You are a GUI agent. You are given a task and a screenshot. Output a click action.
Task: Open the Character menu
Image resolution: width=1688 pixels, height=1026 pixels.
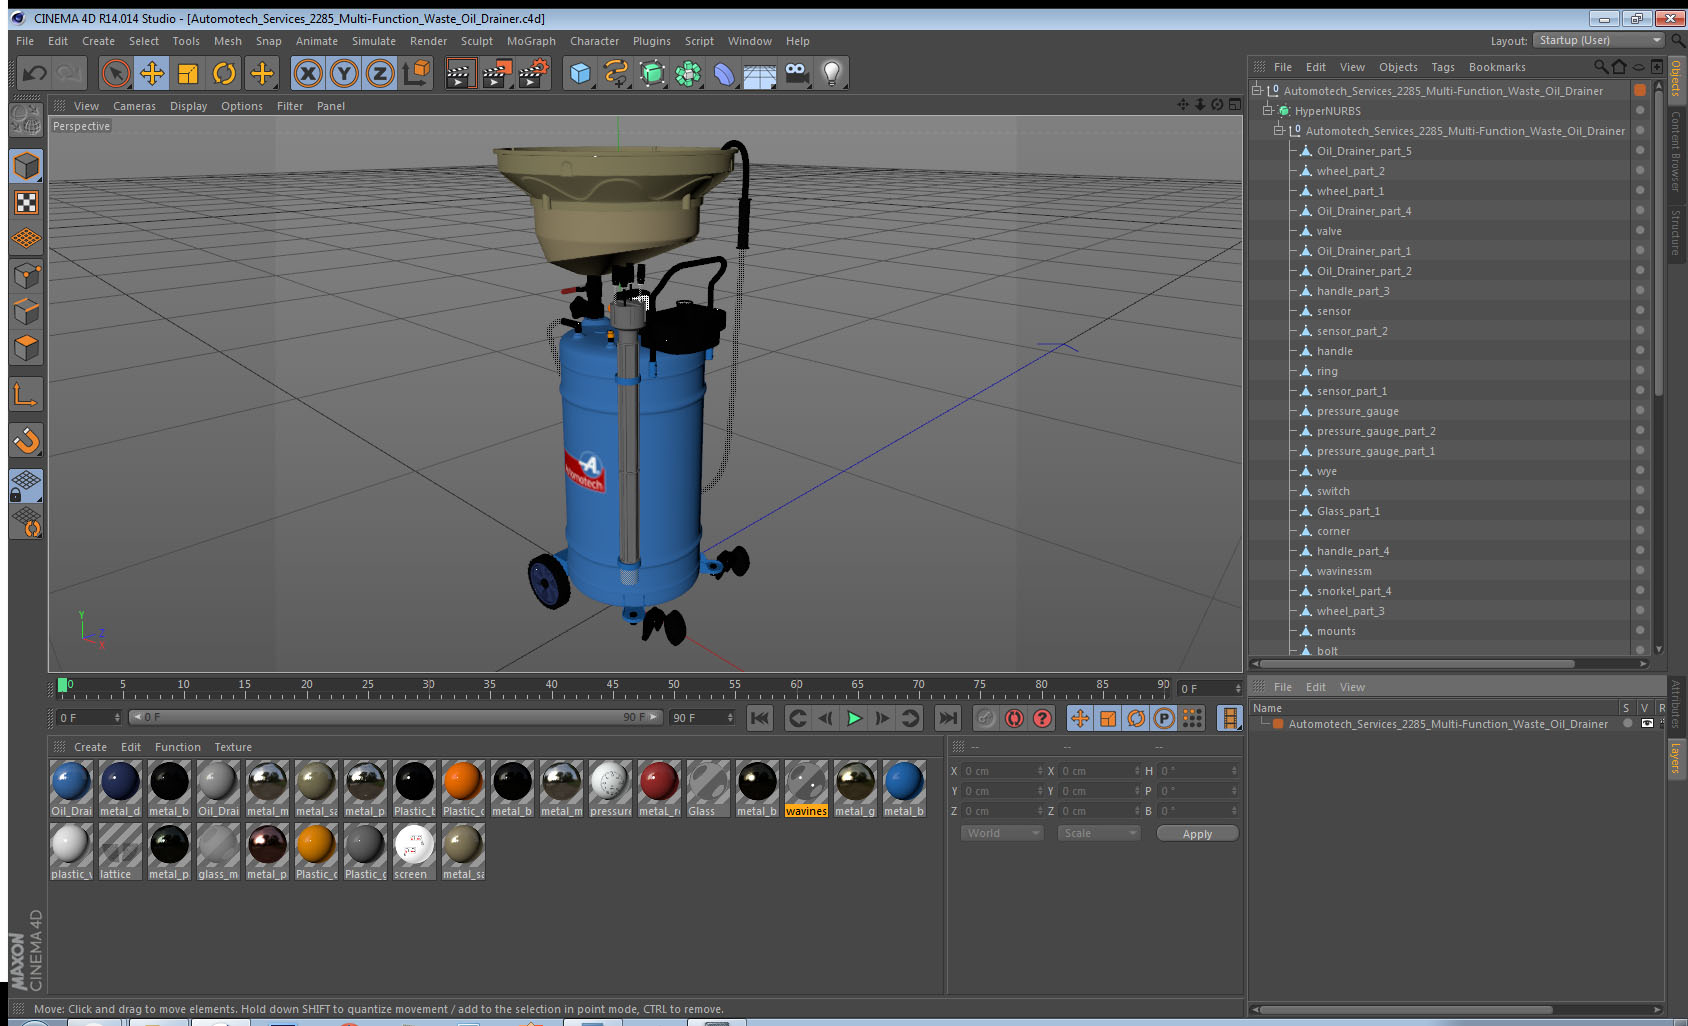(594, 41)
